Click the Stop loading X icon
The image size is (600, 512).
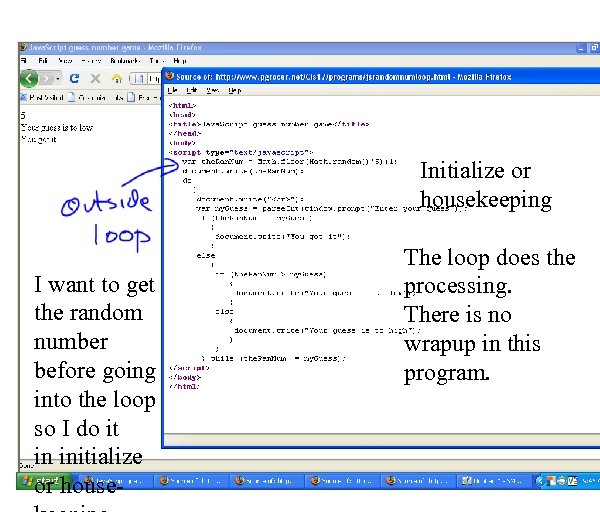[95, 78]
